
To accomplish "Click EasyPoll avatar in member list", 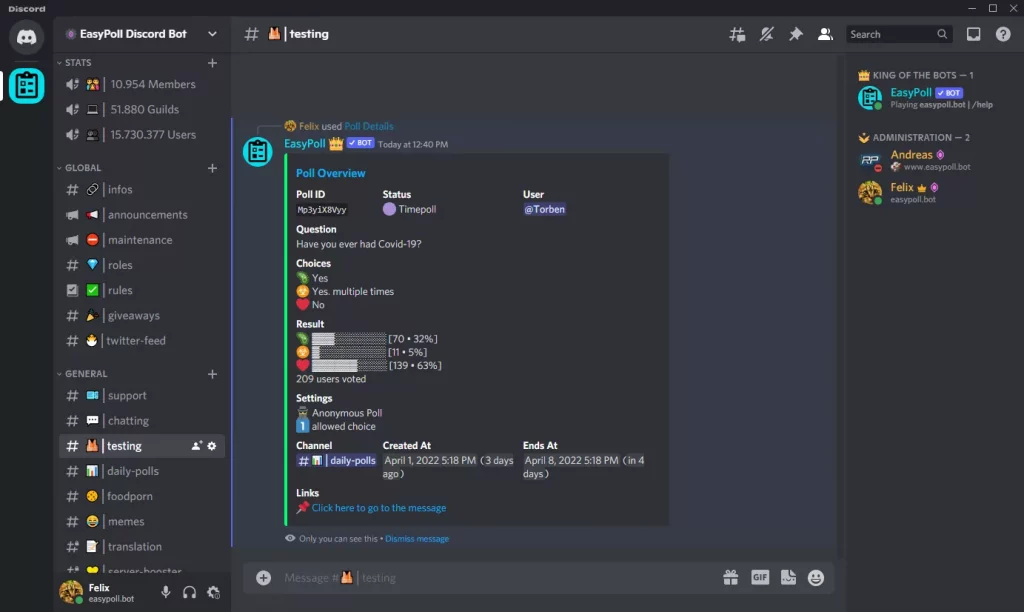I will (x=870, y=98).
